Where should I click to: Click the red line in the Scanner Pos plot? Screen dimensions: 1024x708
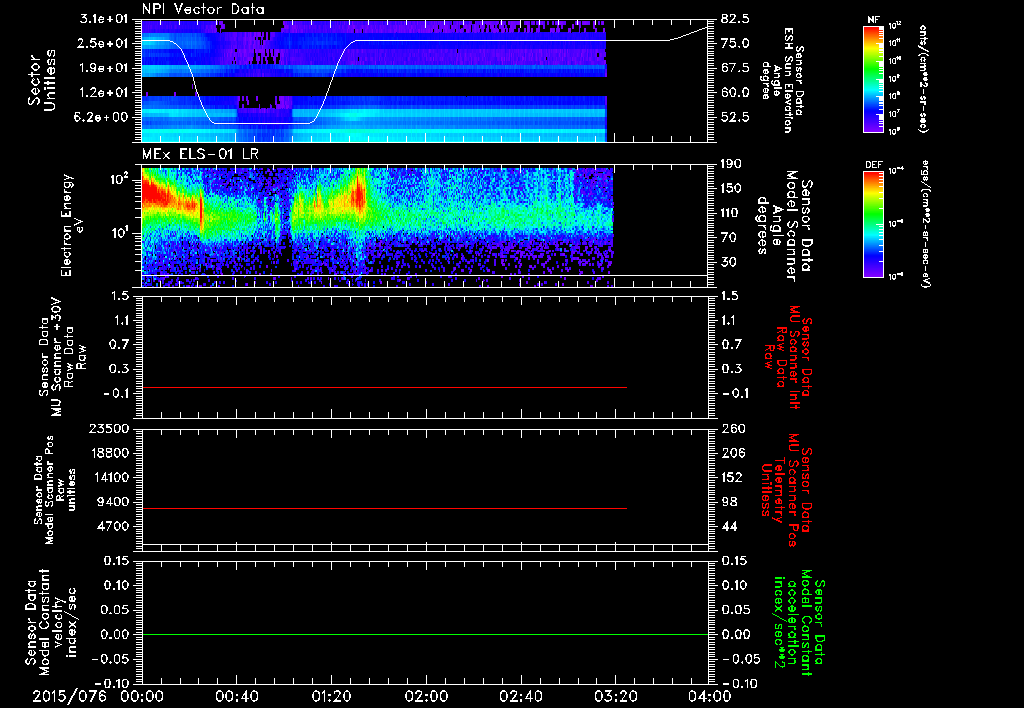coord(384,508)
